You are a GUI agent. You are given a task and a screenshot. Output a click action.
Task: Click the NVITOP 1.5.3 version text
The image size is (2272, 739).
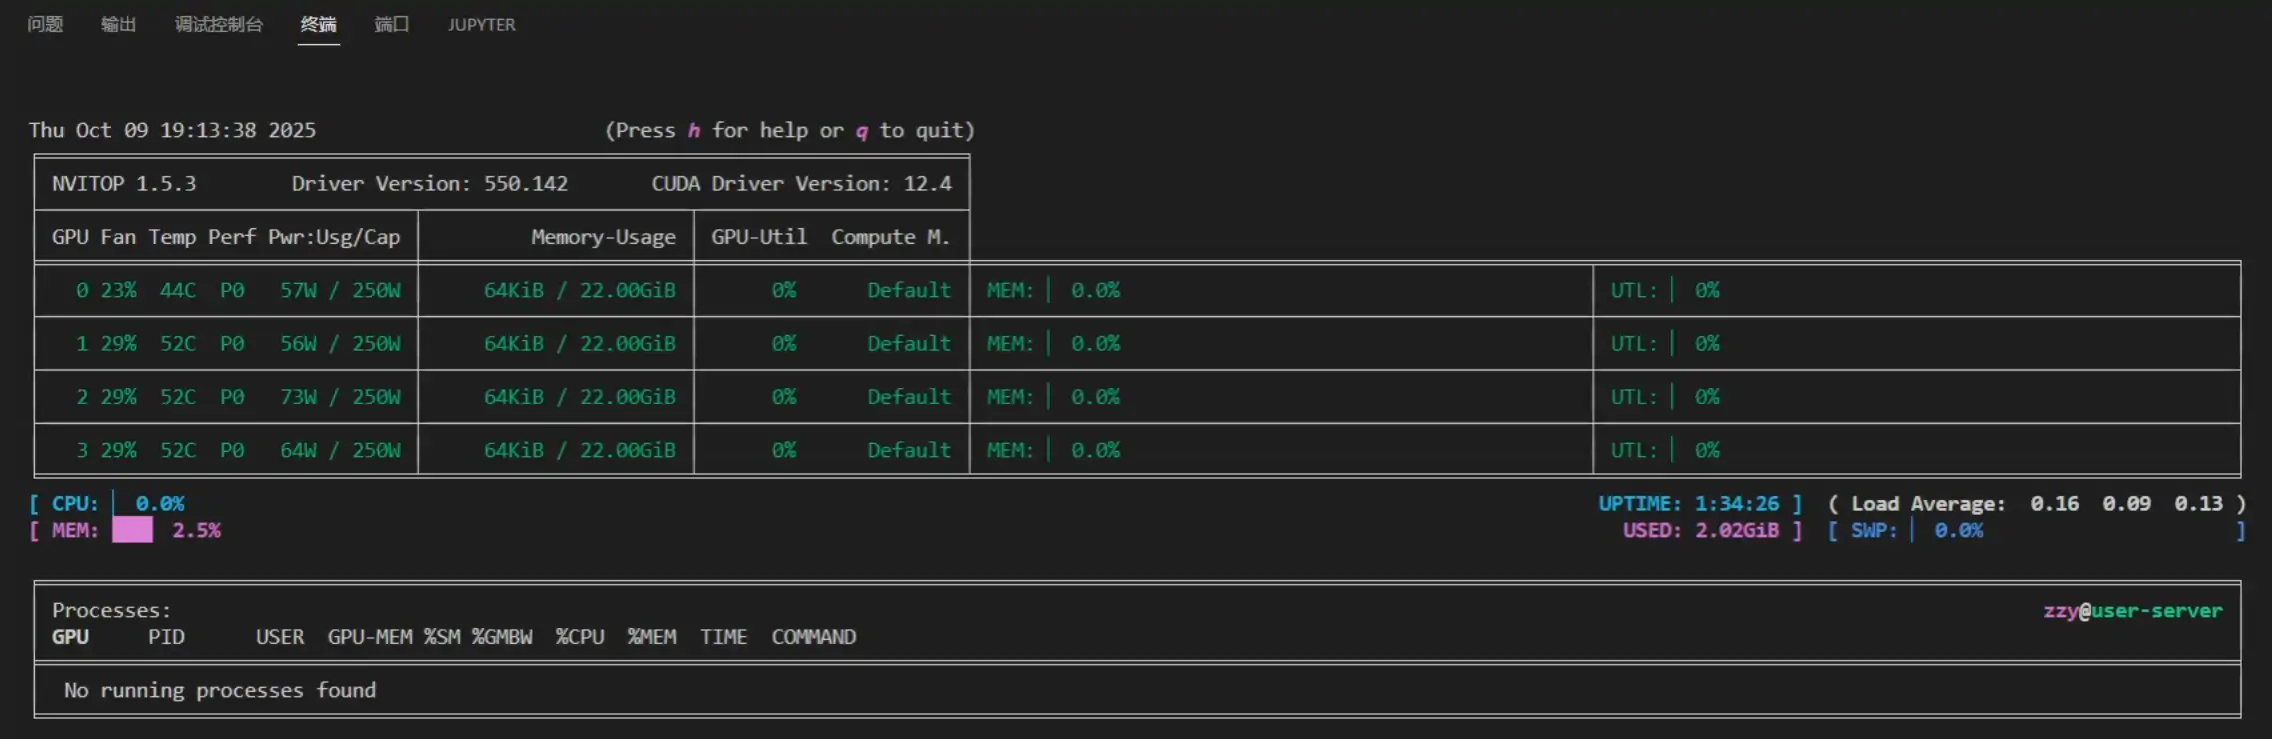[x=124, y=183]
